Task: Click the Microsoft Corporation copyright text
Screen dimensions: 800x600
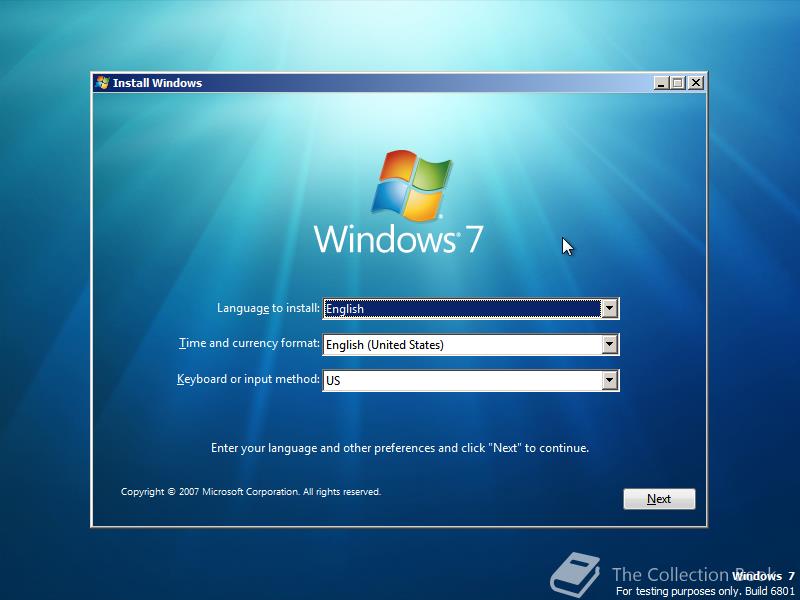Action: click(251, 492)
